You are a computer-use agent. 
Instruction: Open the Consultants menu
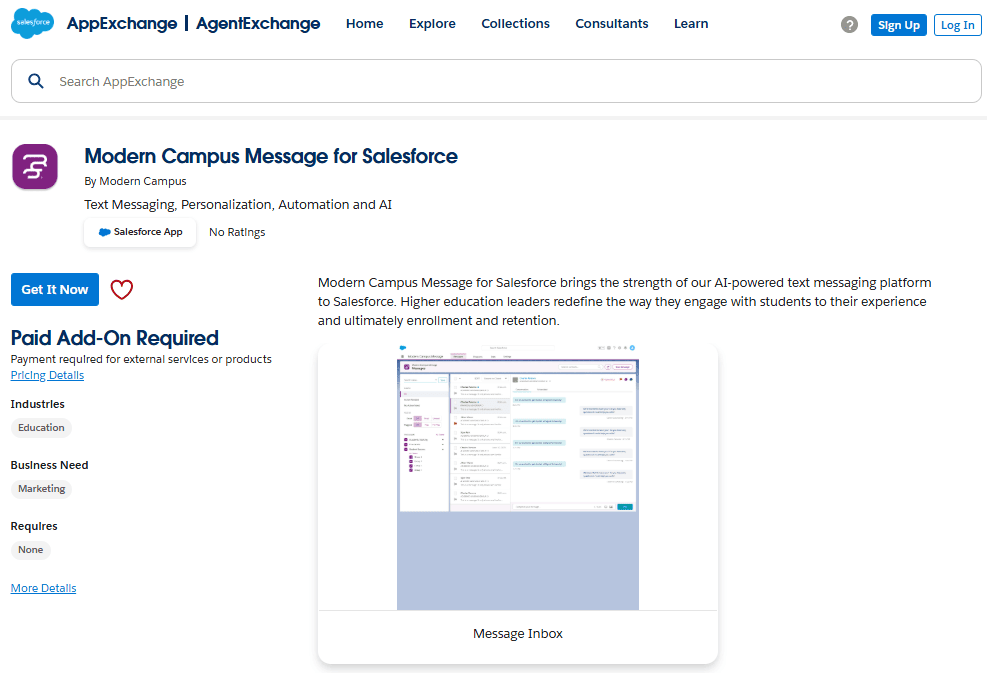pos(612,24)
